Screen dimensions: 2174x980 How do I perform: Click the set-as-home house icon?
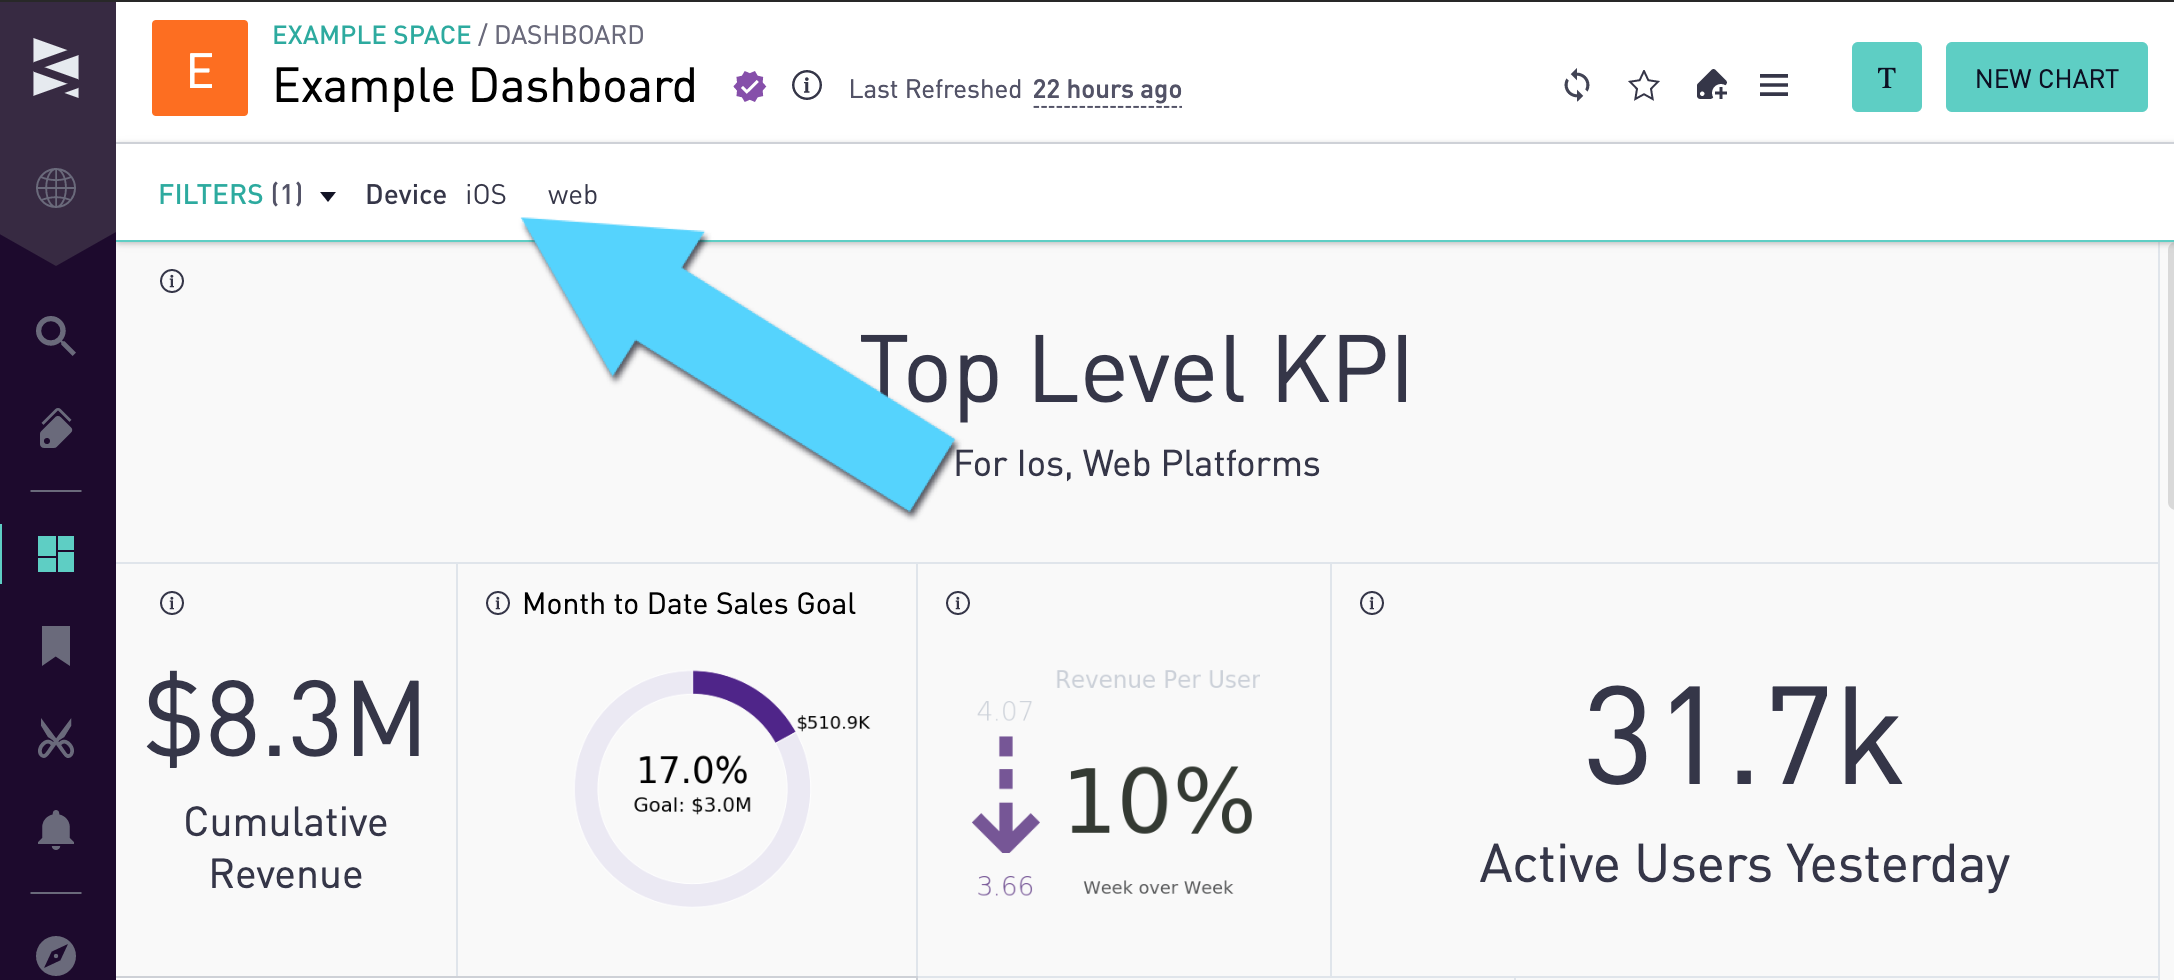click(1711, 86)
